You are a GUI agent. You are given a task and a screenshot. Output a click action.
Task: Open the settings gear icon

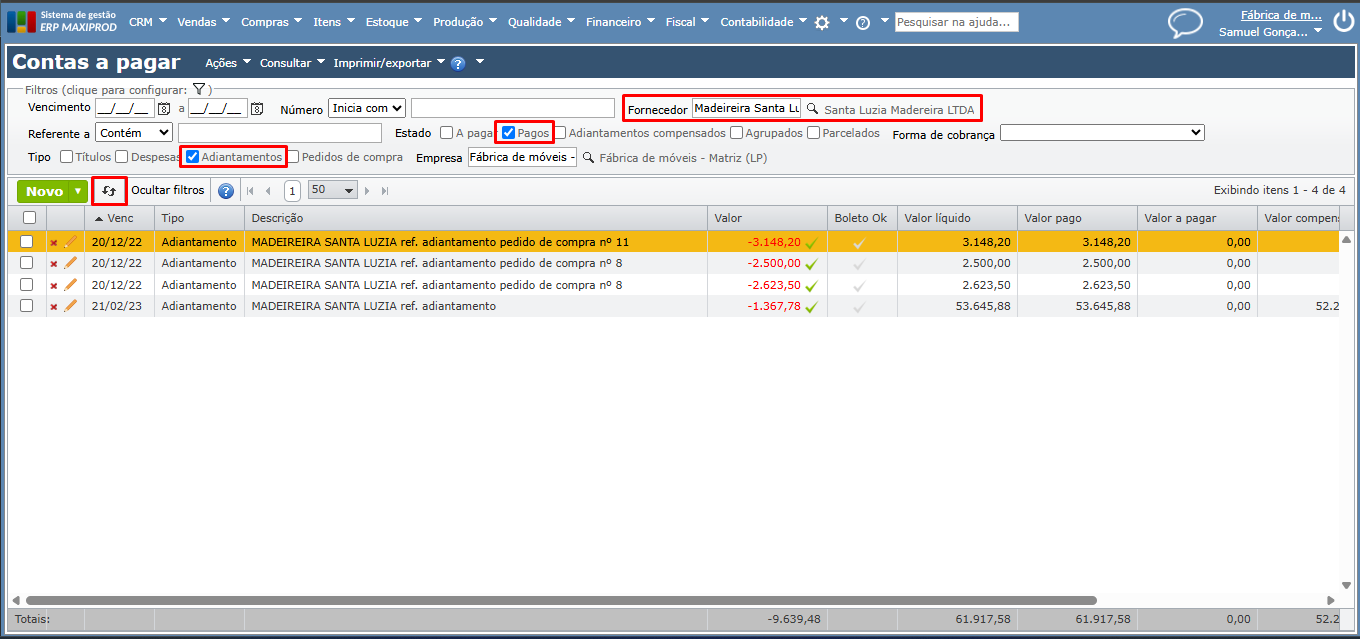click(x=822, y=22)
